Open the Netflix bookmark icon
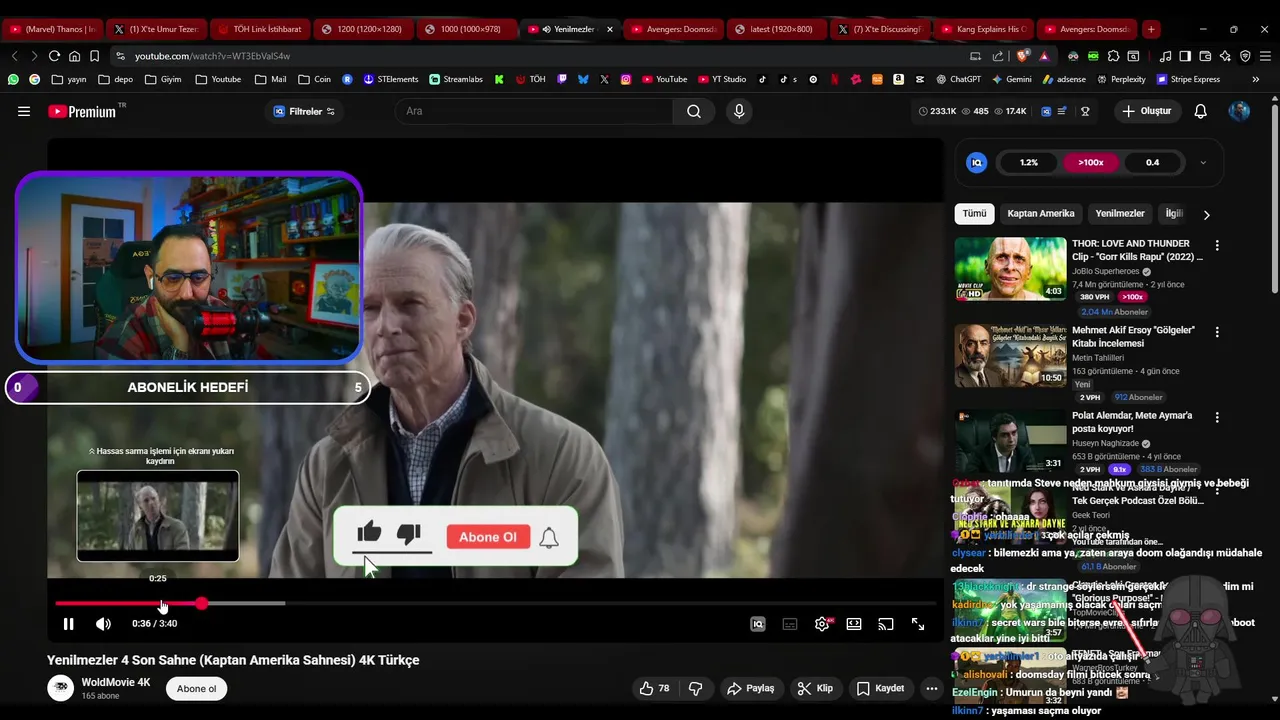This screenshot has height=720, width=1280. pyautogui.click(x=834, y=79)
